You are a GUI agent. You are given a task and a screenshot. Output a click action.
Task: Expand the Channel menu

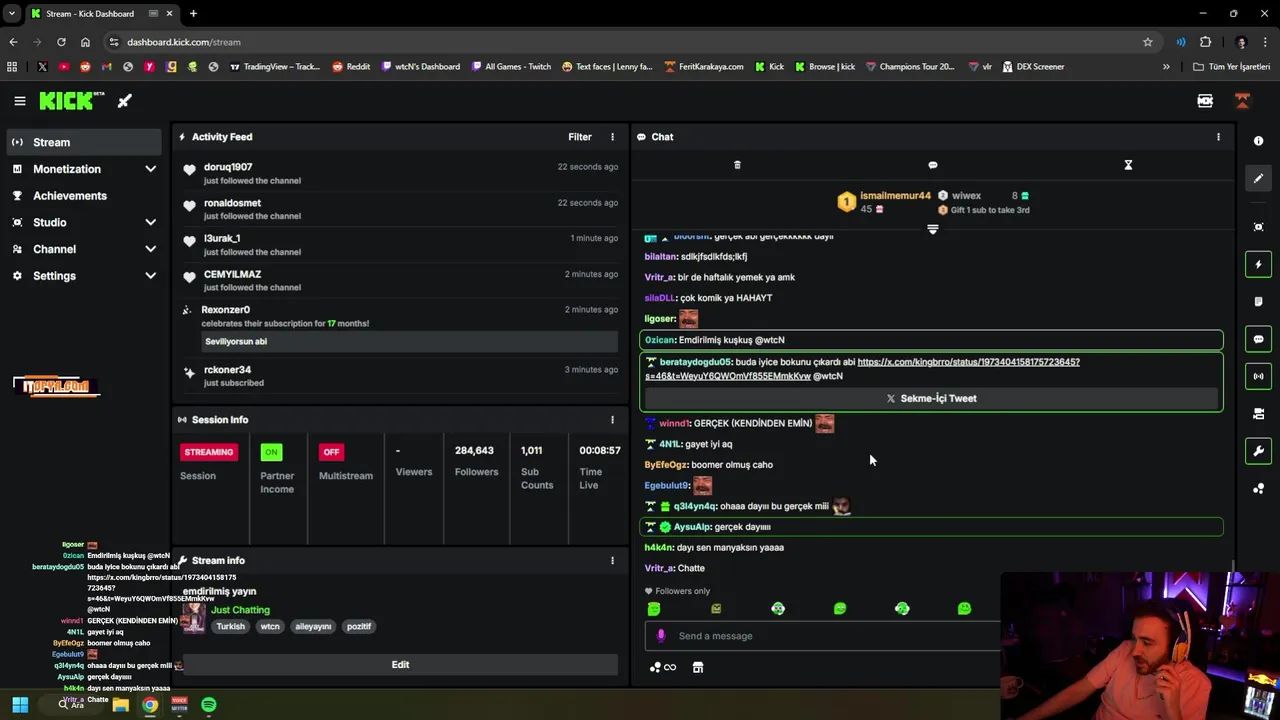click(x=84, y=249)
